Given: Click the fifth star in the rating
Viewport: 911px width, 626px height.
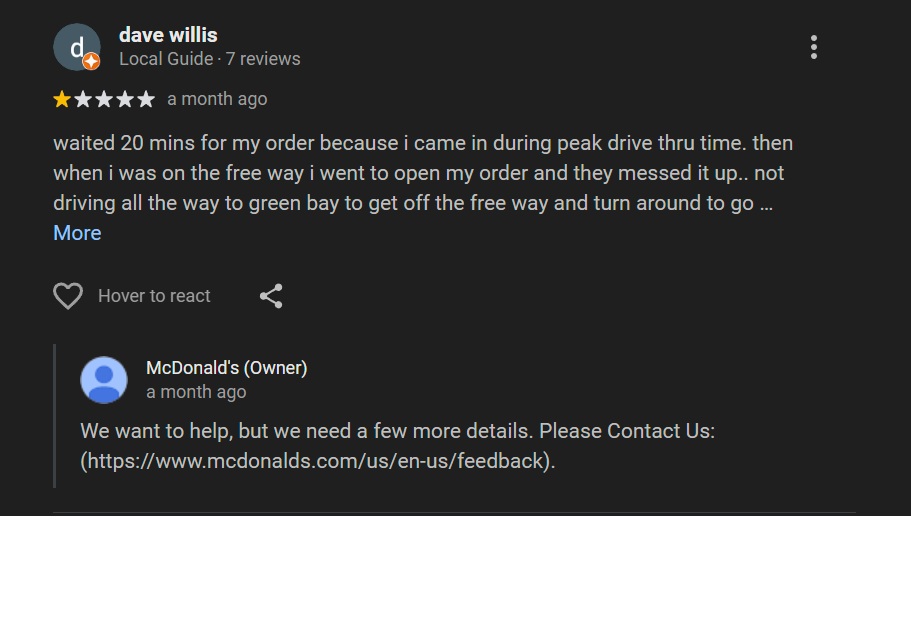Looking at the screenshot, I should (x=146, y=99).
